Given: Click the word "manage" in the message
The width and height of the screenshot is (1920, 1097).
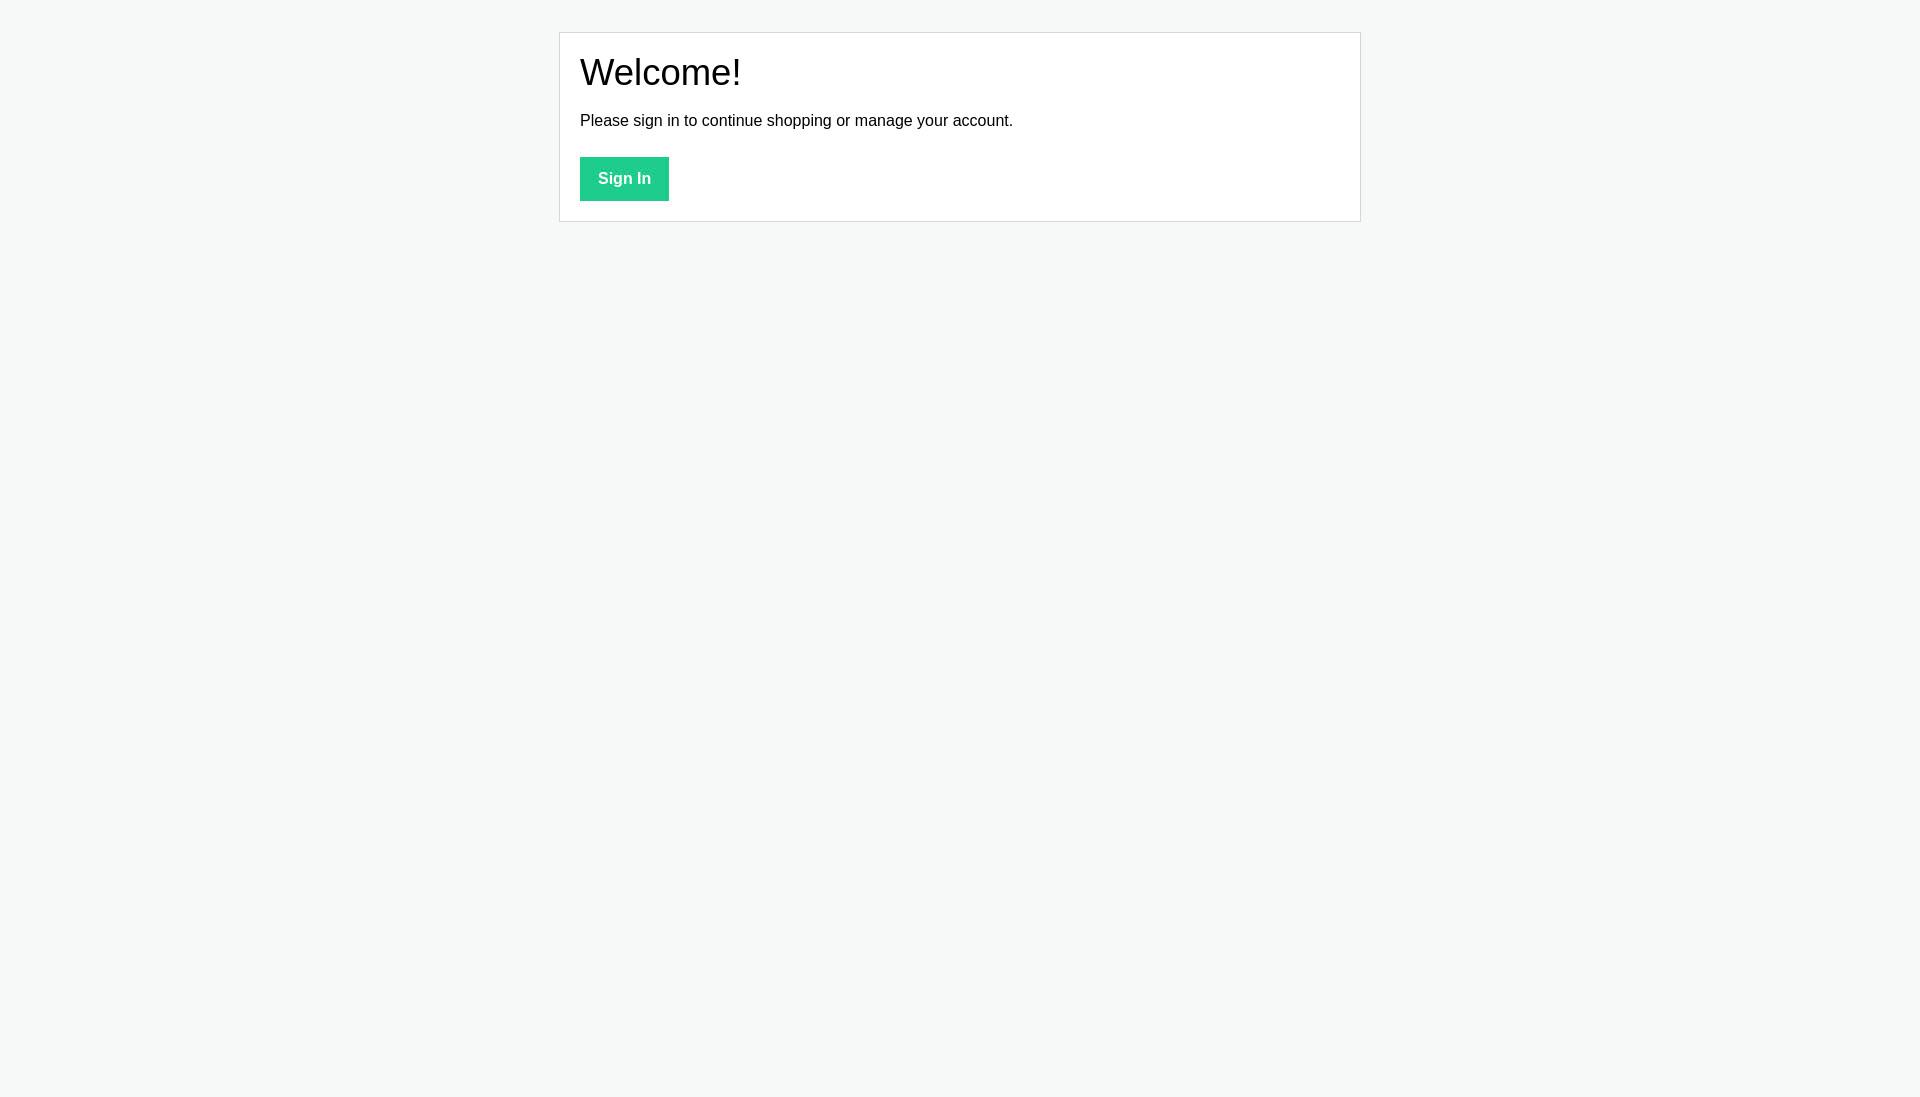Looking at the screenshot, I should [x=883, y=121].
